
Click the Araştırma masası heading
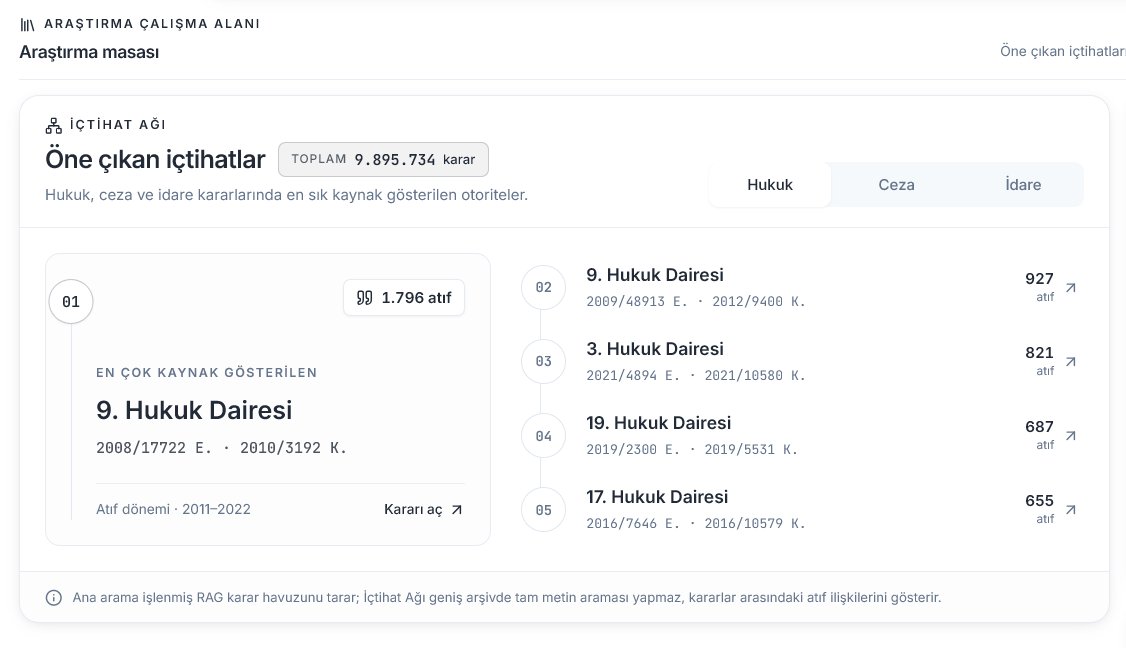point(89,52)
